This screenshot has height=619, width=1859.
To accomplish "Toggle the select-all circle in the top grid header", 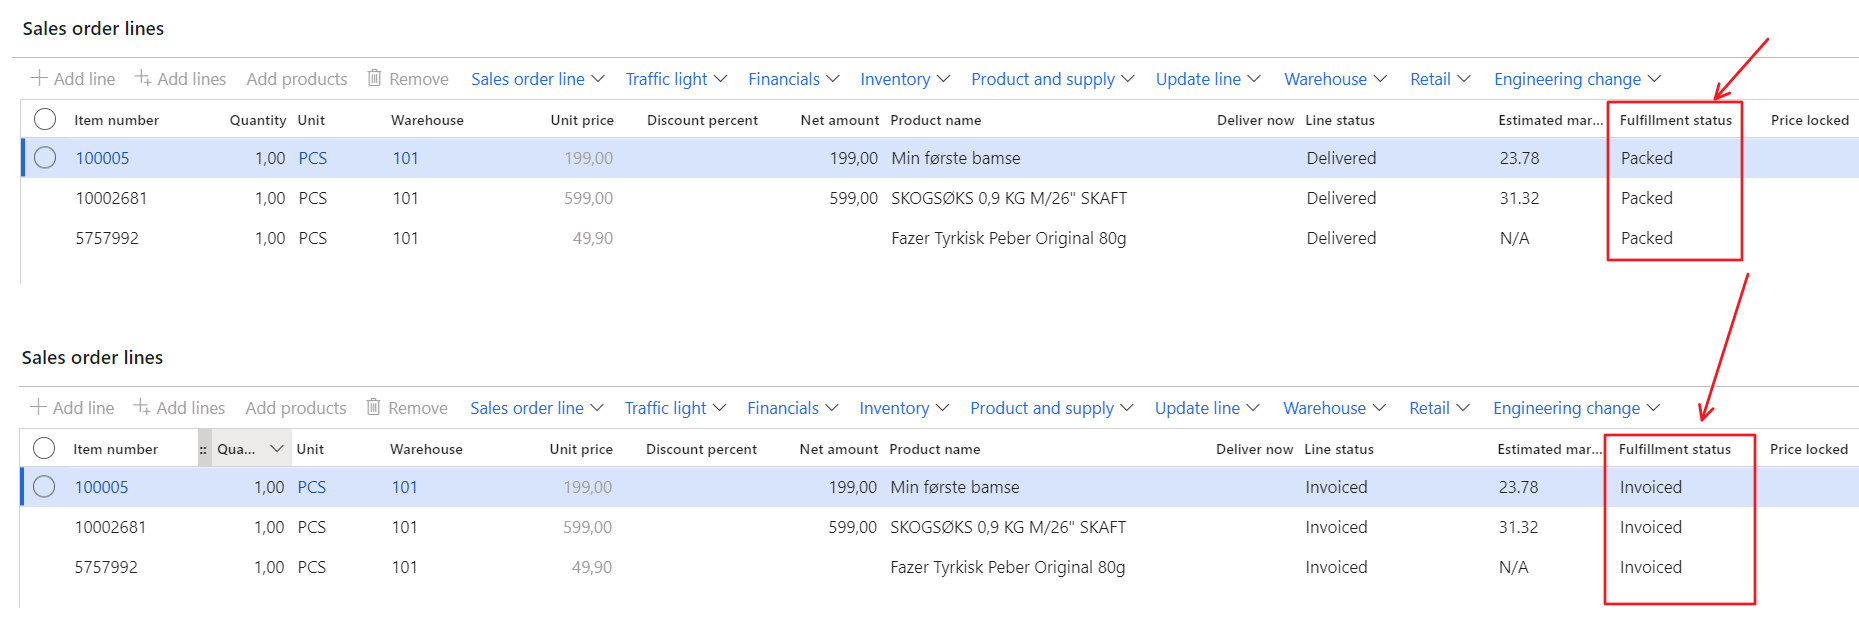I will pyautogui.click(x=45, y=120).
